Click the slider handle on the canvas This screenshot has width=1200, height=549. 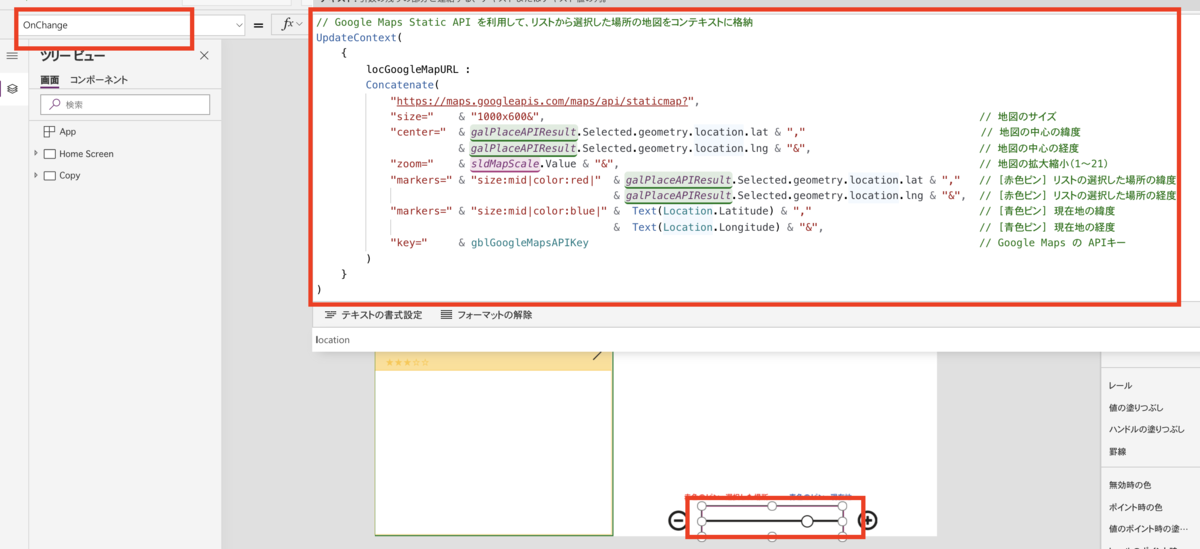pyautogui.click(x=807, y=521)
